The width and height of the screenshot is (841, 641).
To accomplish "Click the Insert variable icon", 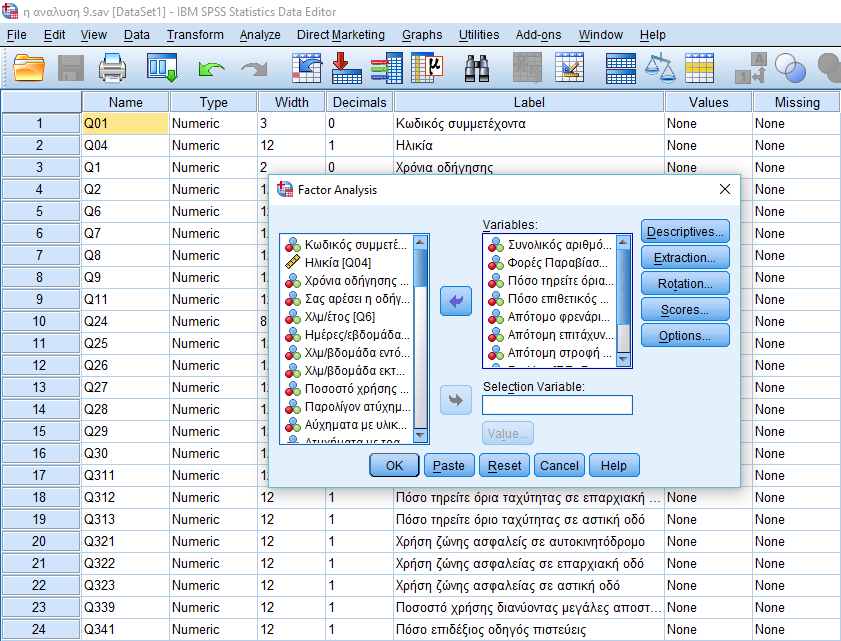I will click(570, 68).
